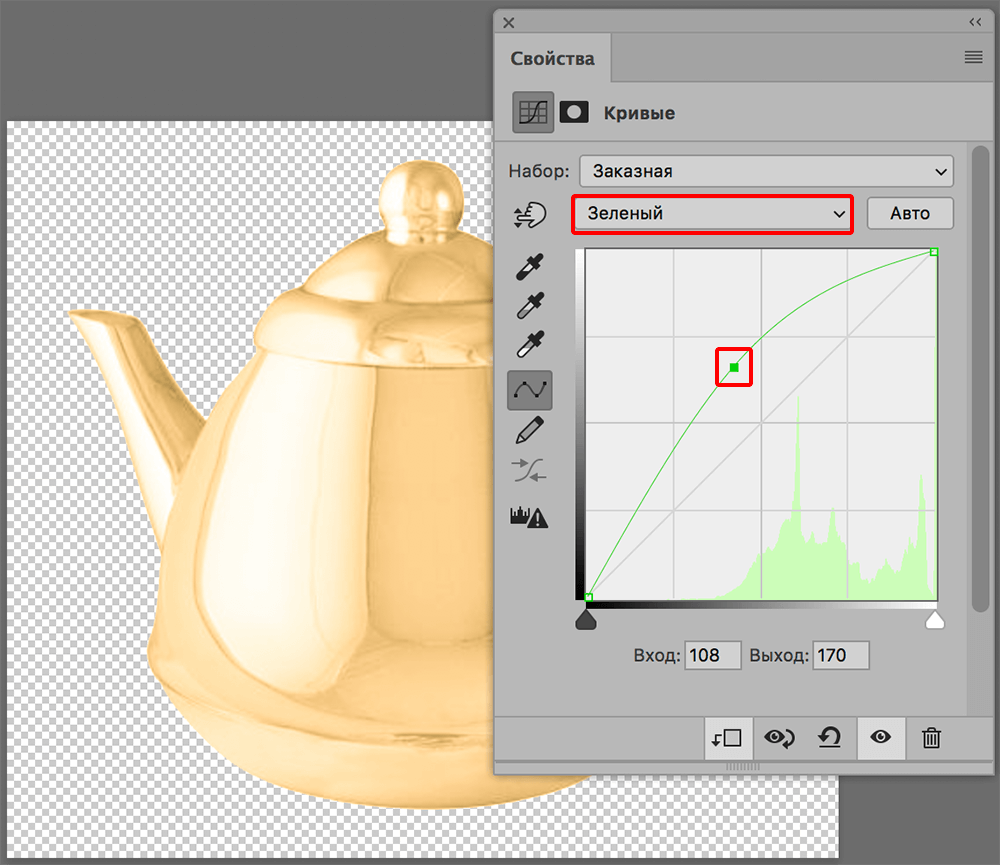The height and width of the screenshot is (865, 1000).
Task: Open the Зеленый channel dropdown
Action: pos(713,214)
